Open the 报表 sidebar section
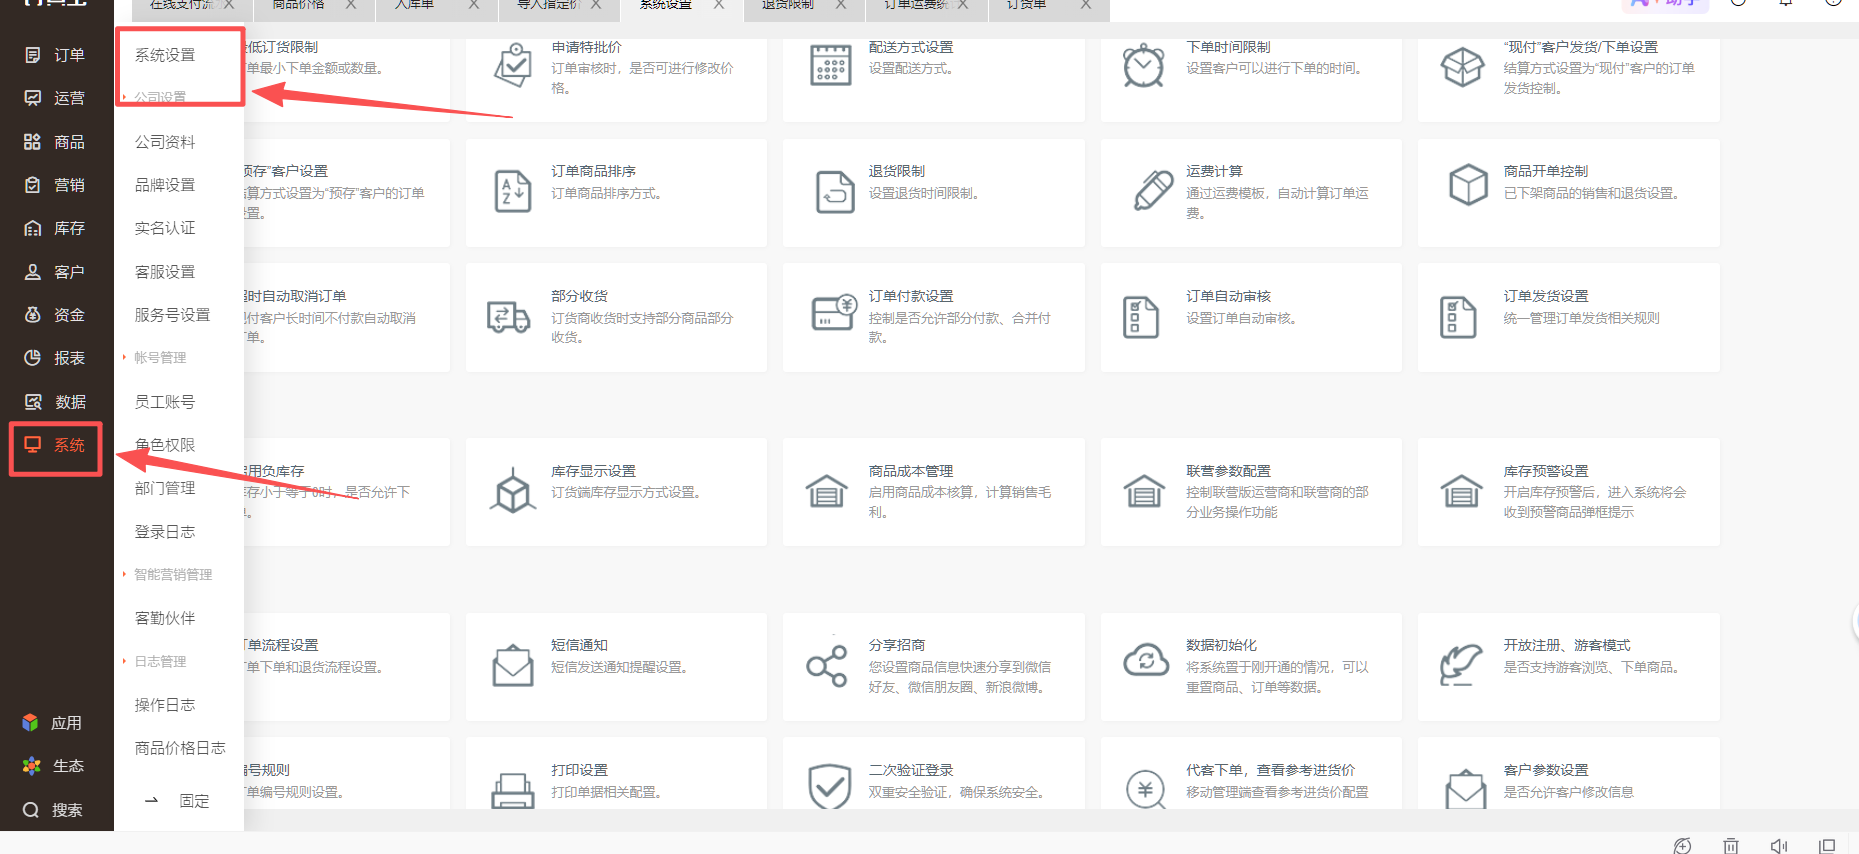Image resolution: width=1859 pixels, height=854 pixels. (55, 358)
